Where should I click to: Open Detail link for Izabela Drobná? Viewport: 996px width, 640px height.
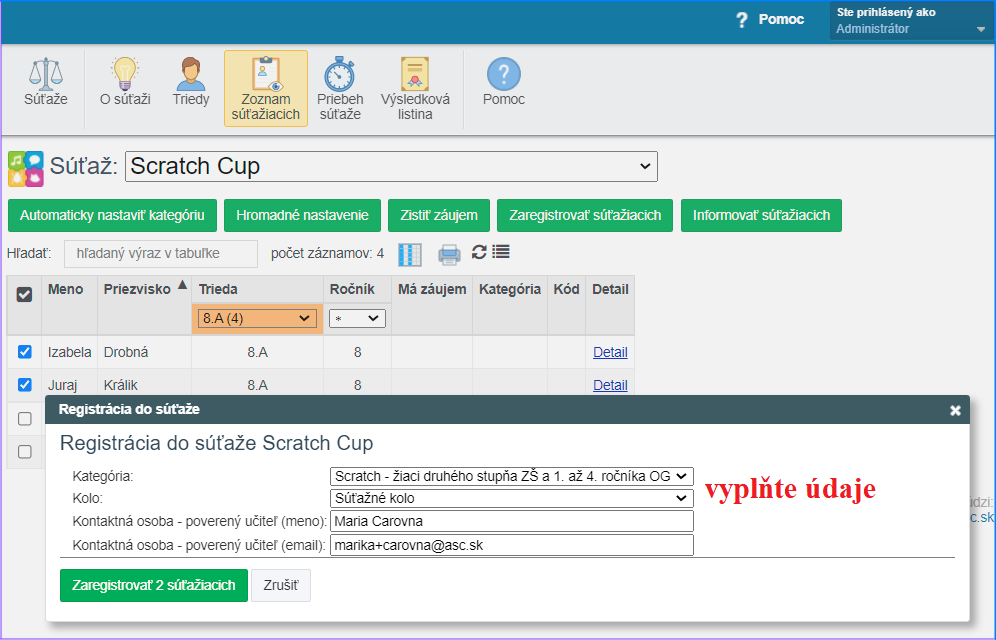click(x=610, y=352)
